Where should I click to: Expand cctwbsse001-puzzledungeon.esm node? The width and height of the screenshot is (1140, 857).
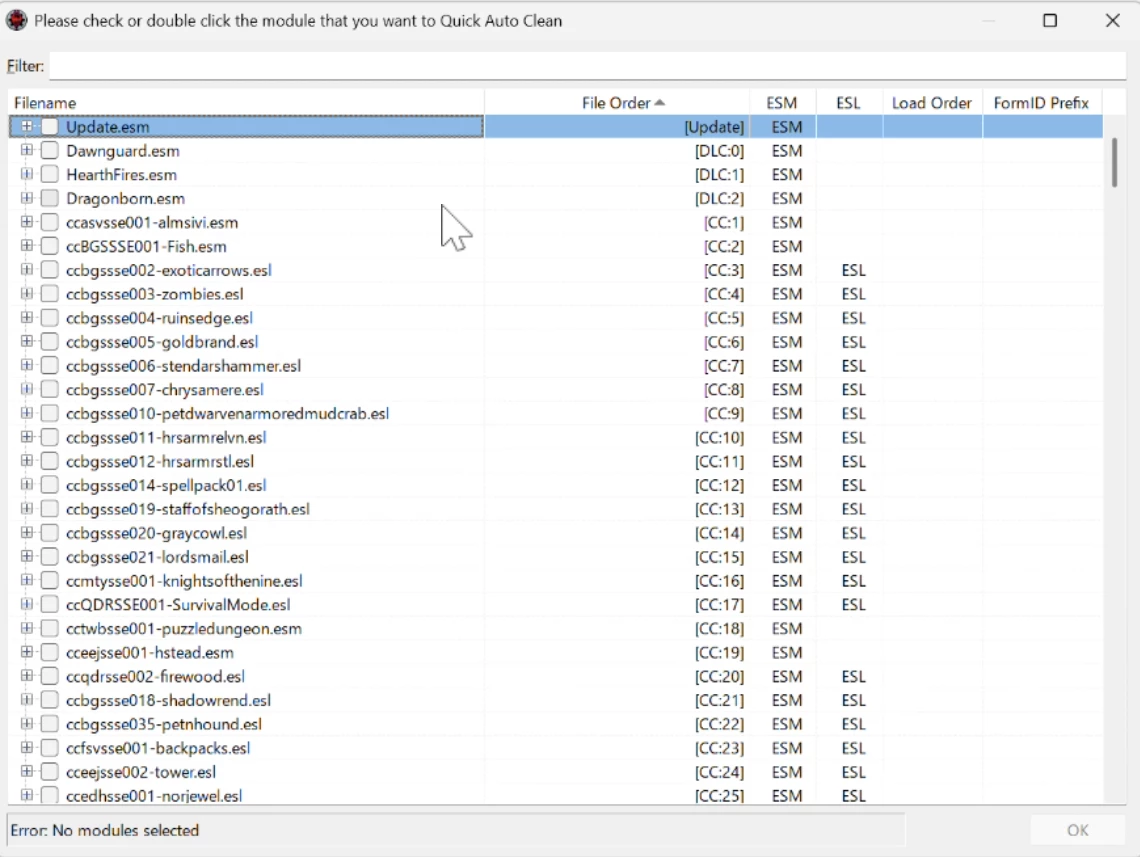[x=27, y=628]
